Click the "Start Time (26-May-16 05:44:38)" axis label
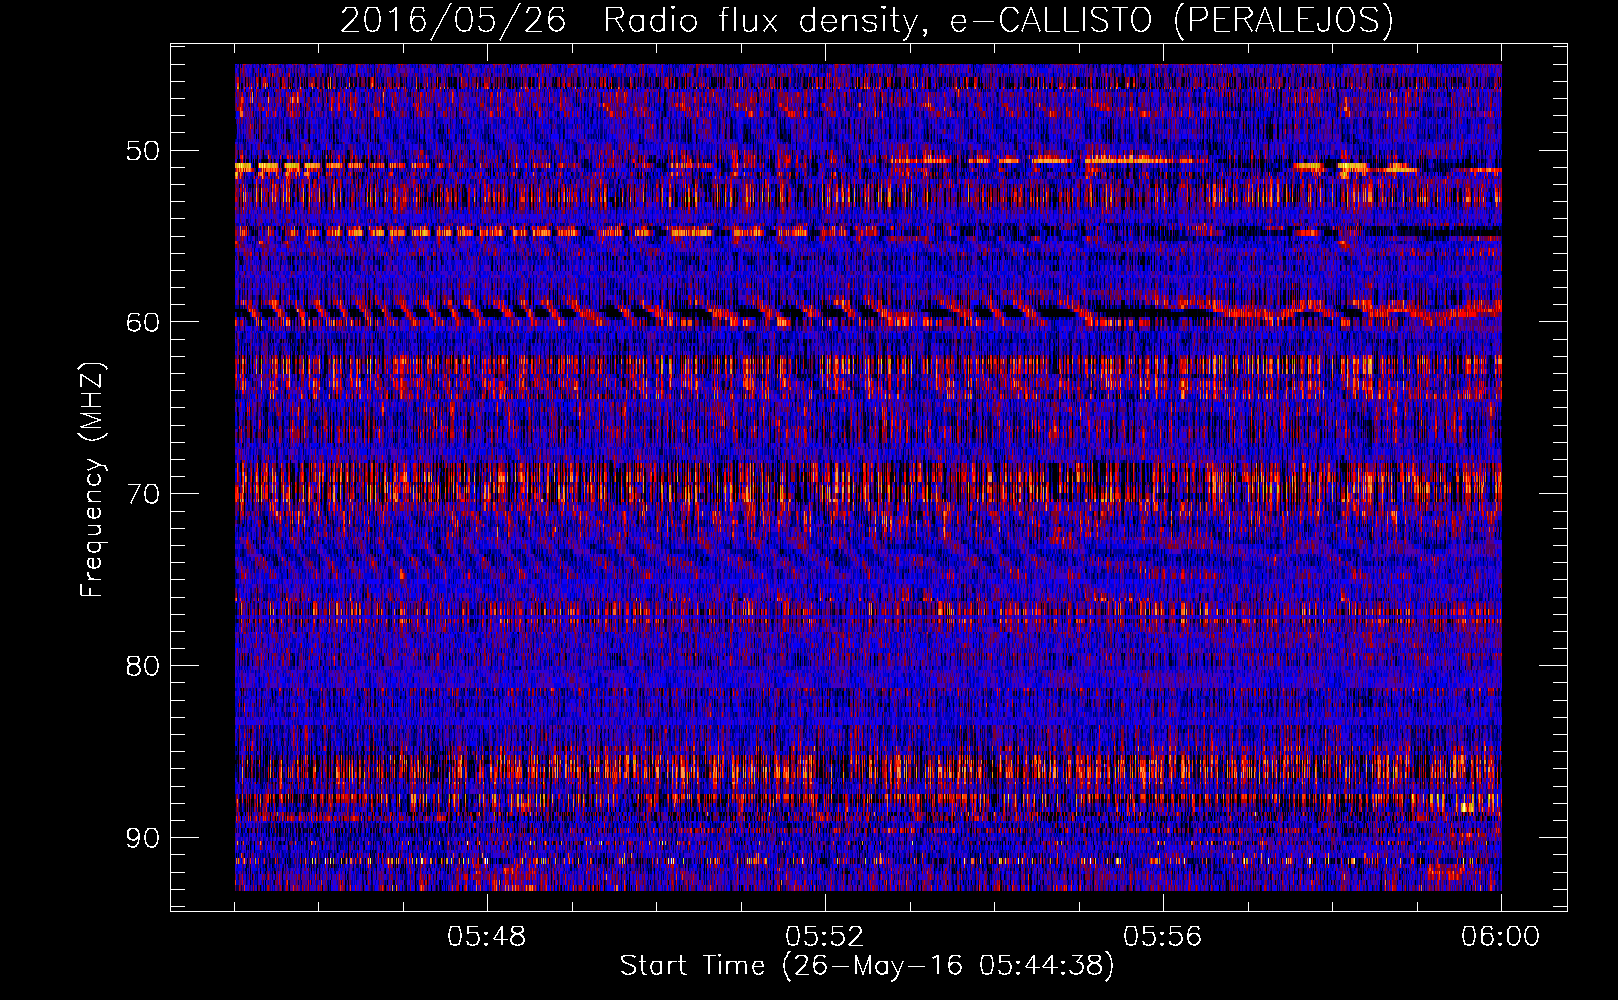Viewport: 1618px width, 1000px height. pos(867,966)
